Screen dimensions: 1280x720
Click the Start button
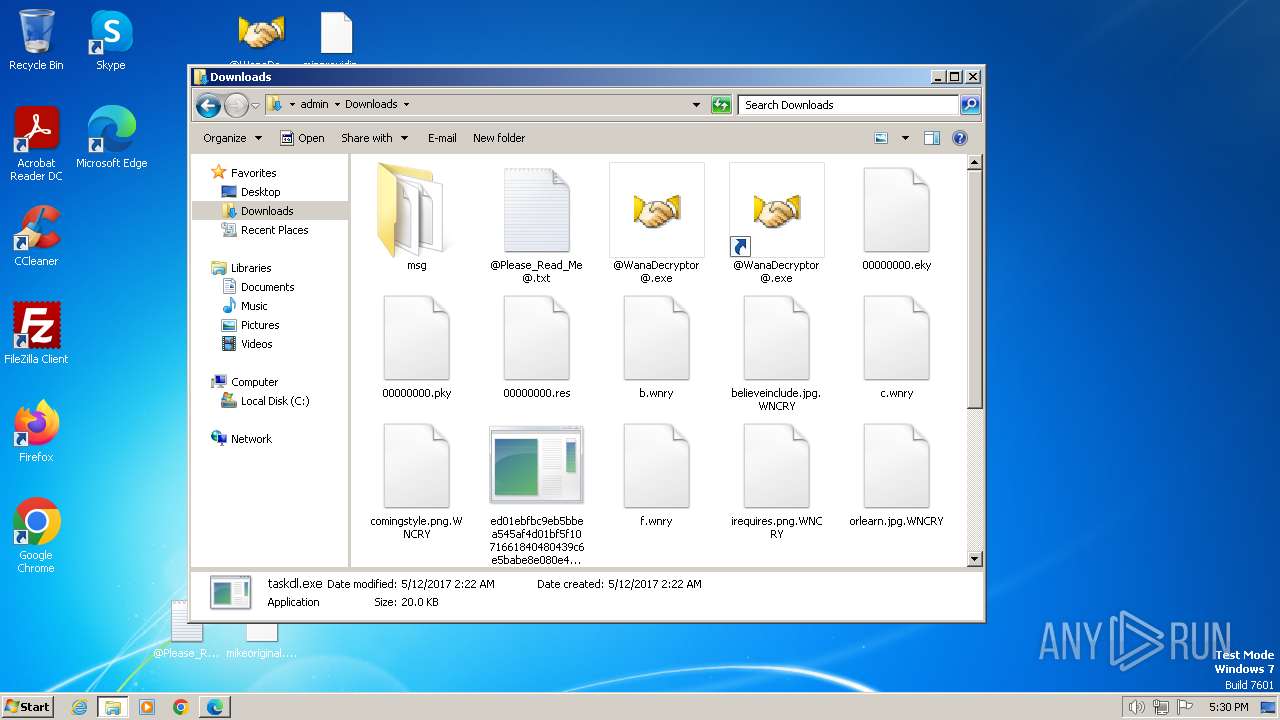[x=28, y=706]
